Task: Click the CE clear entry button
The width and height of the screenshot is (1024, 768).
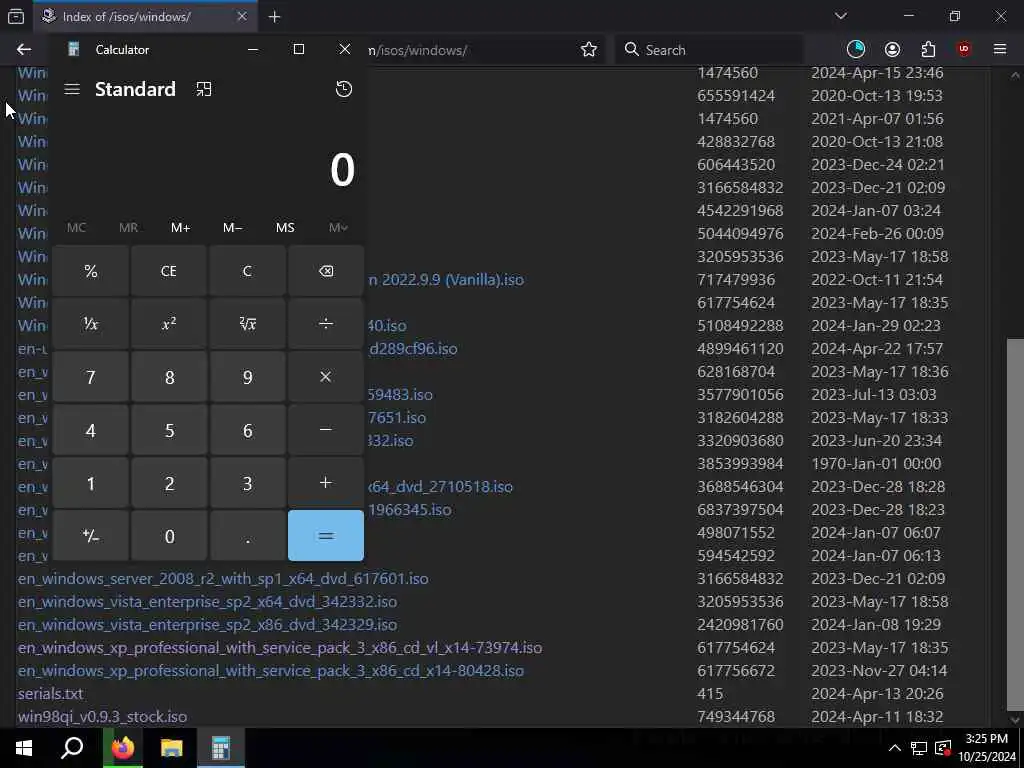Action: pos(168,271)
